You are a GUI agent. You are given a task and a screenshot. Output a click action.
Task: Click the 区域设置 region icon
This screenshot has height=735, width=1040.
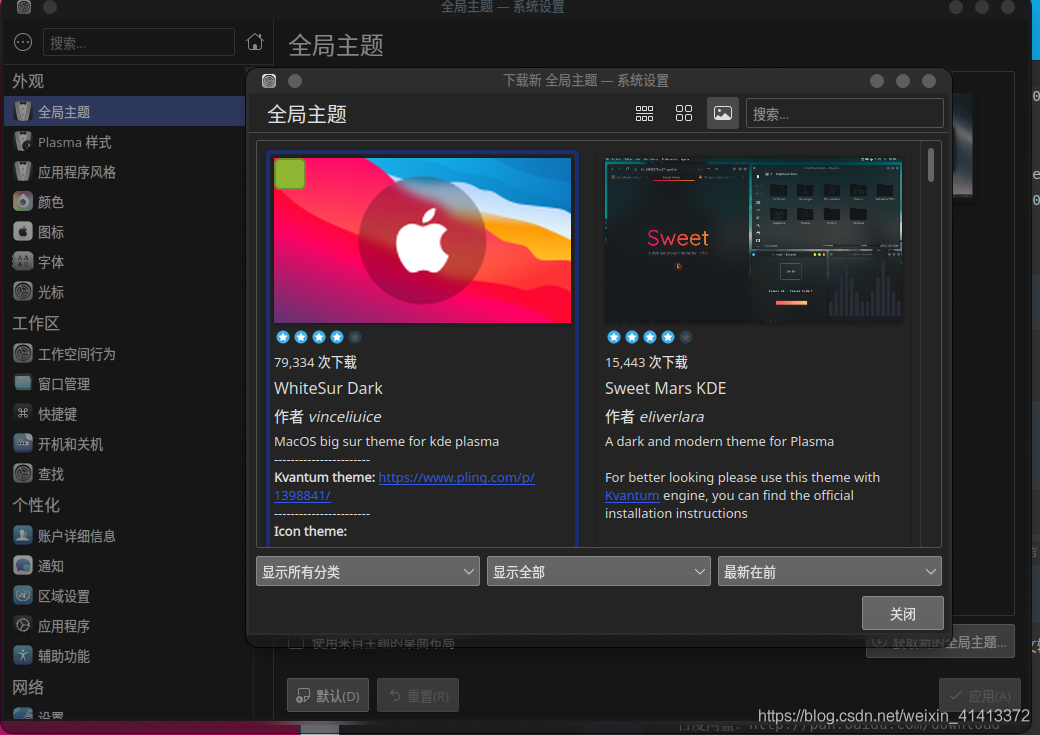[23, 596]
